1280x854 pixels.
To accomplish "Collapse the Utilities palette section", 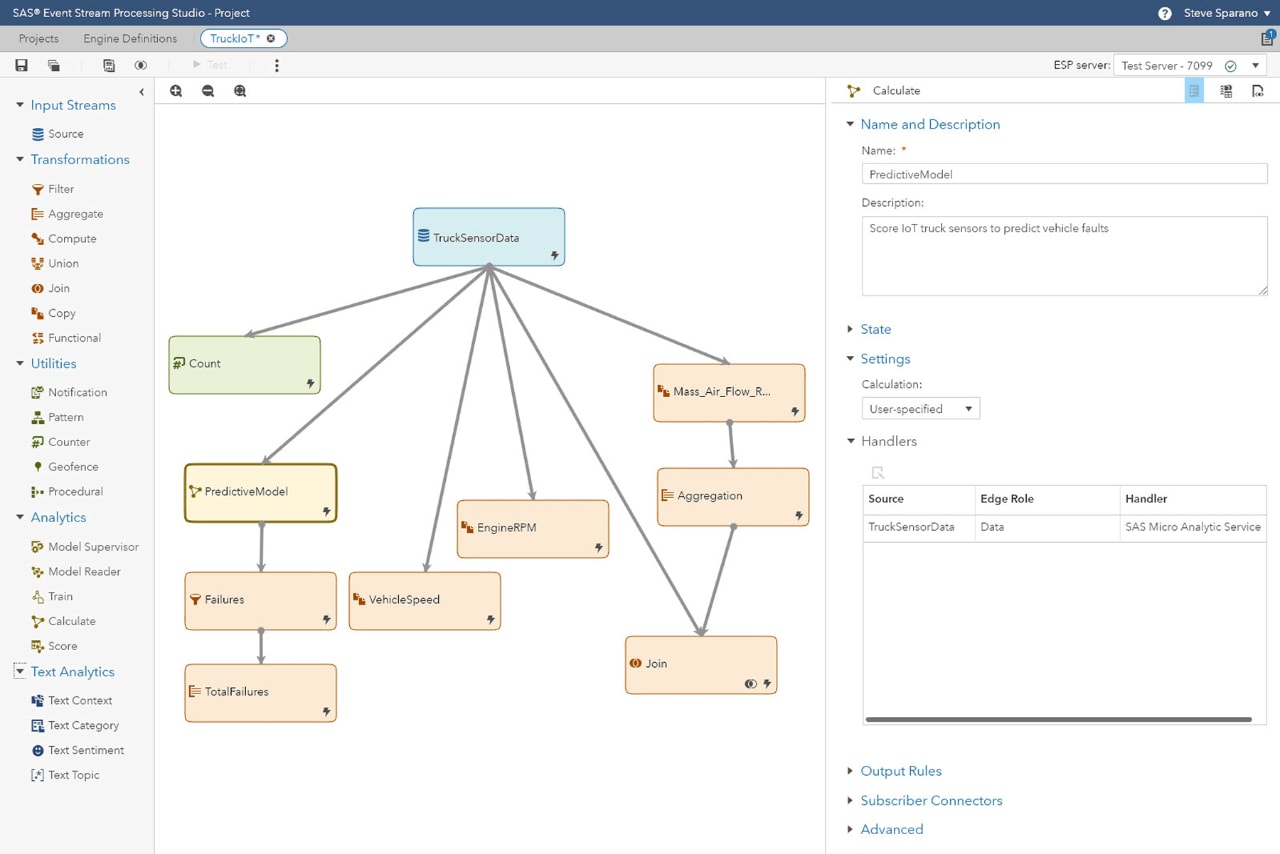I will coord(20,363).
